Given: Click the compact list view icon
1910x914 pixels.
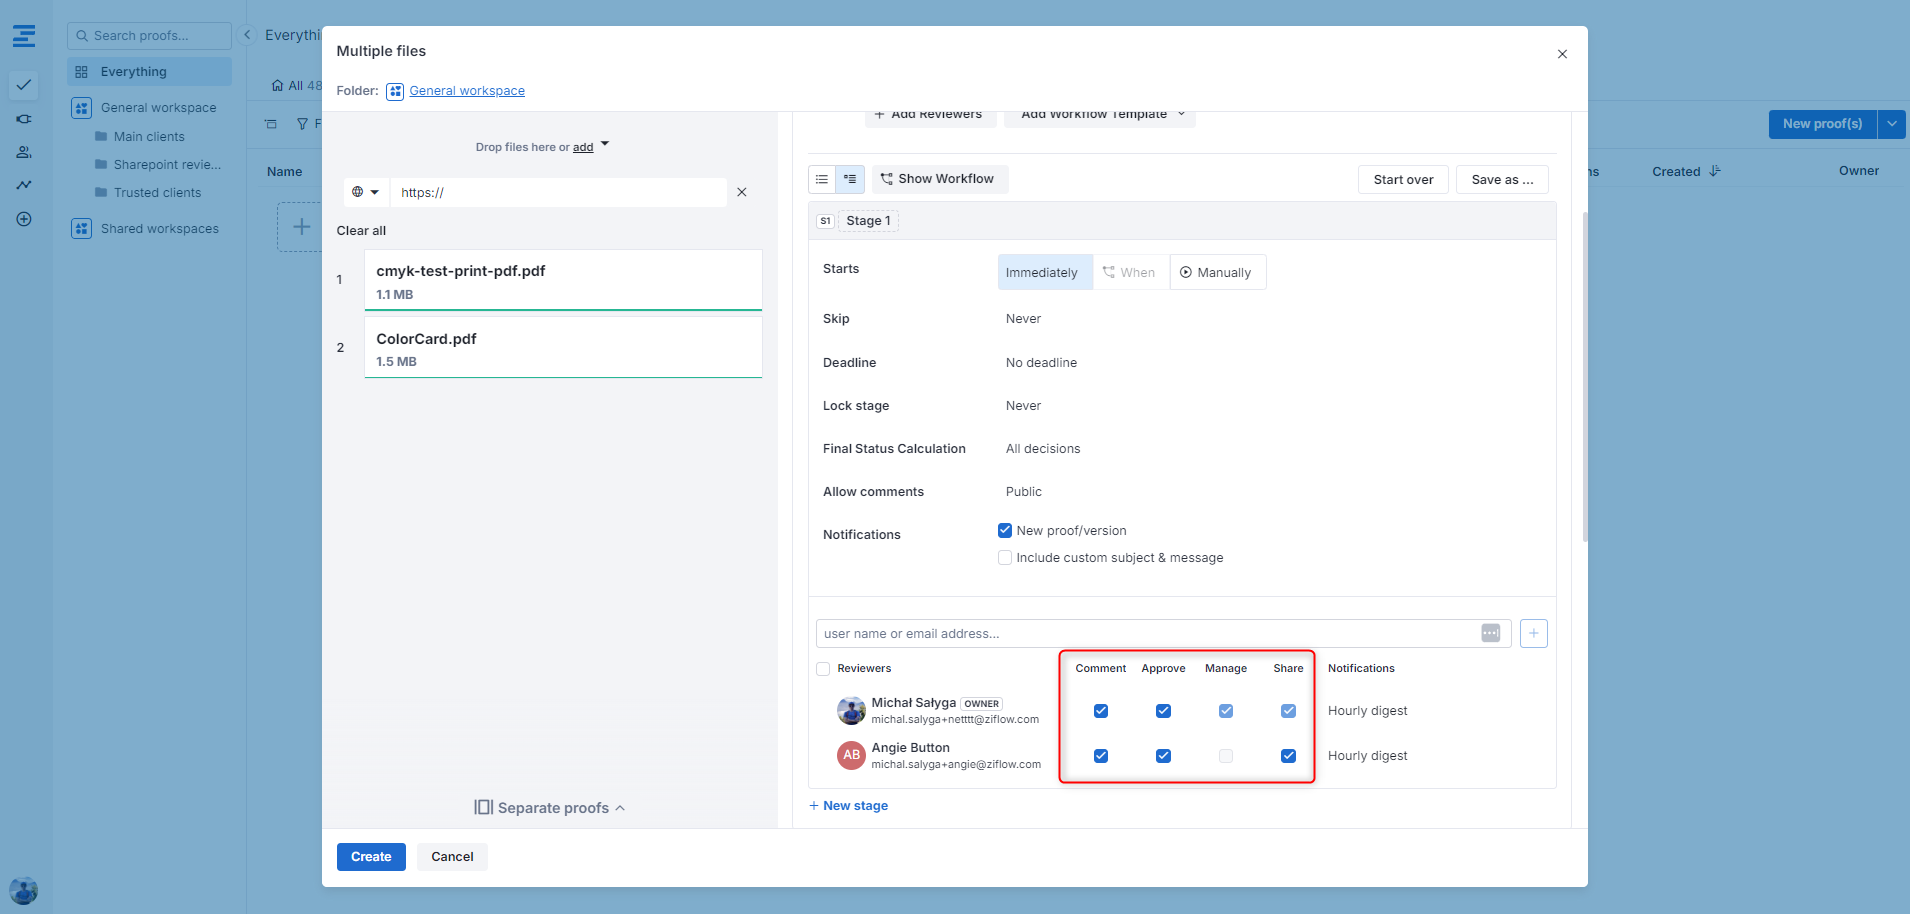Looking at the screenshot, I should (822, 179).
